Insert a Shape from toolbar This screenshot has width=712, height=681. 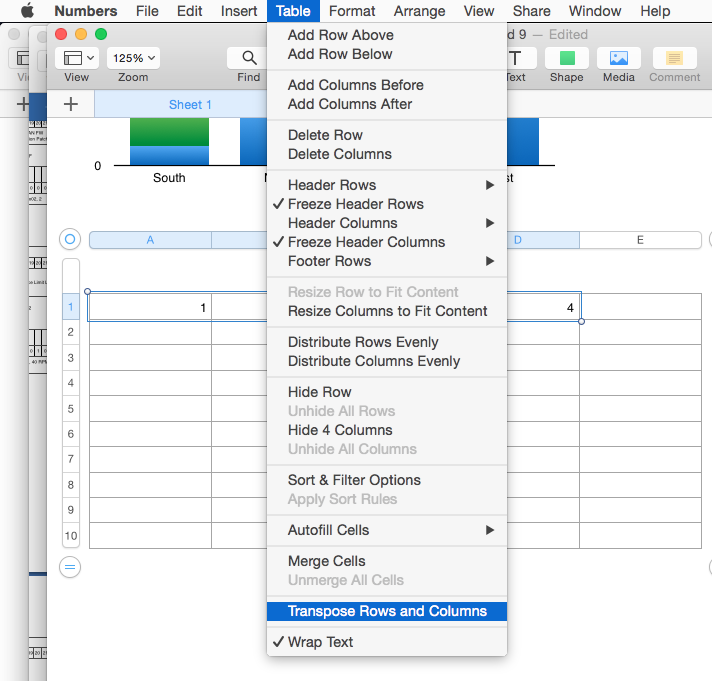567,58
